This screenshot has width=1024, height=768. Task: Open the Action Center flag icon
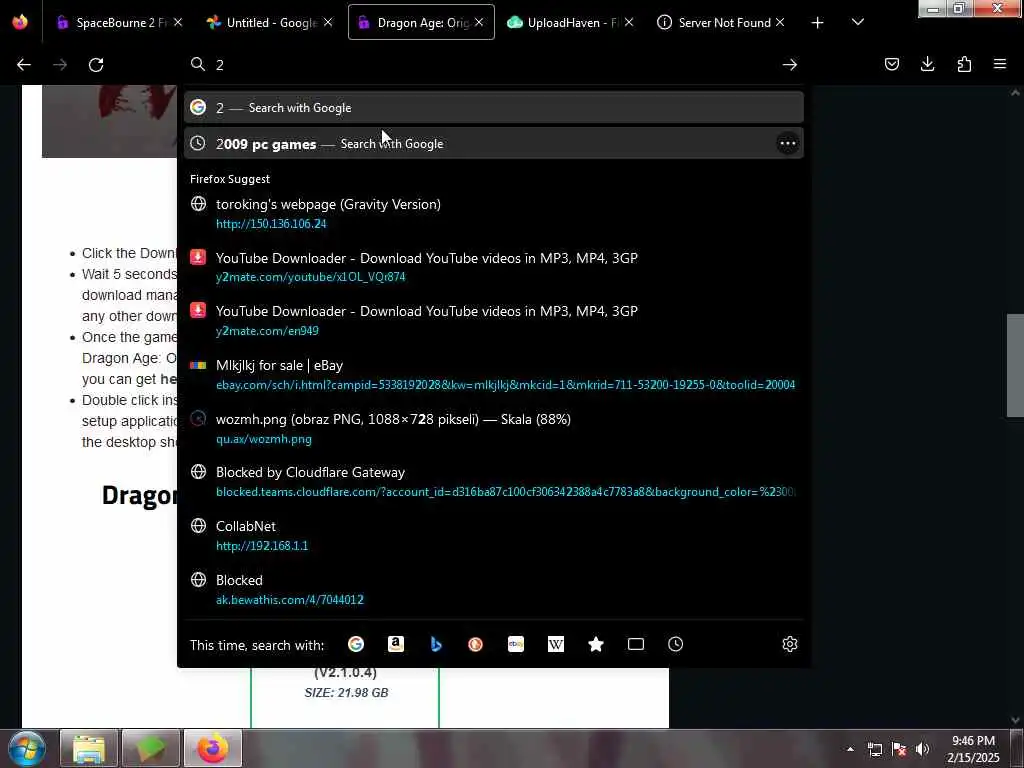(899, 749)
